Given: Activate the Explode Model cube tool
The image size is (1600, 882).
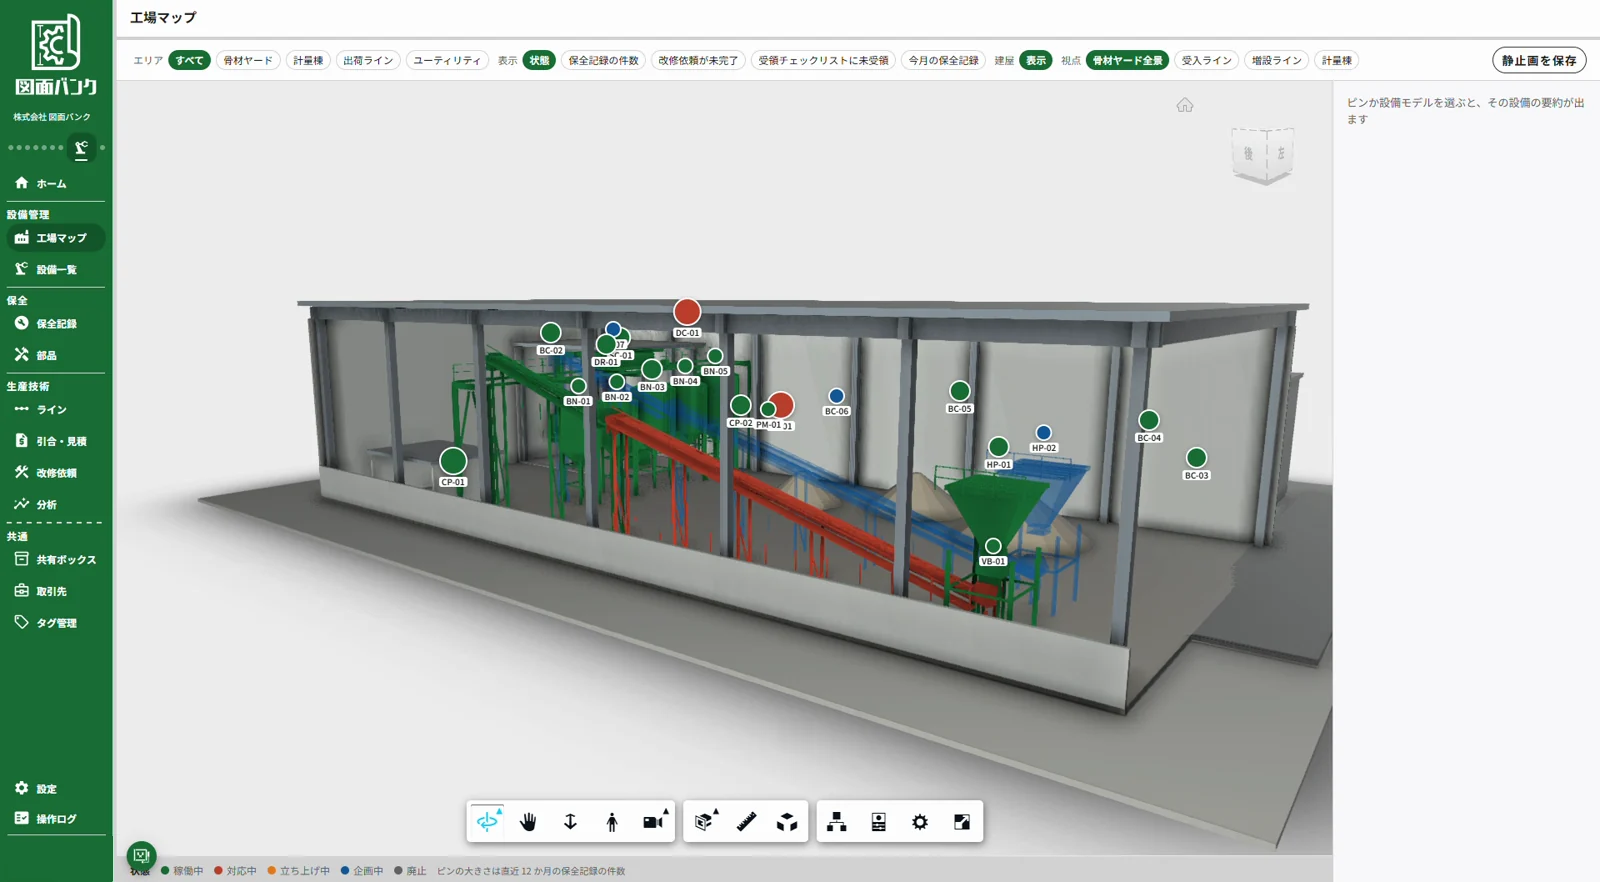Looking at the screenshot, I should (788, 822).
